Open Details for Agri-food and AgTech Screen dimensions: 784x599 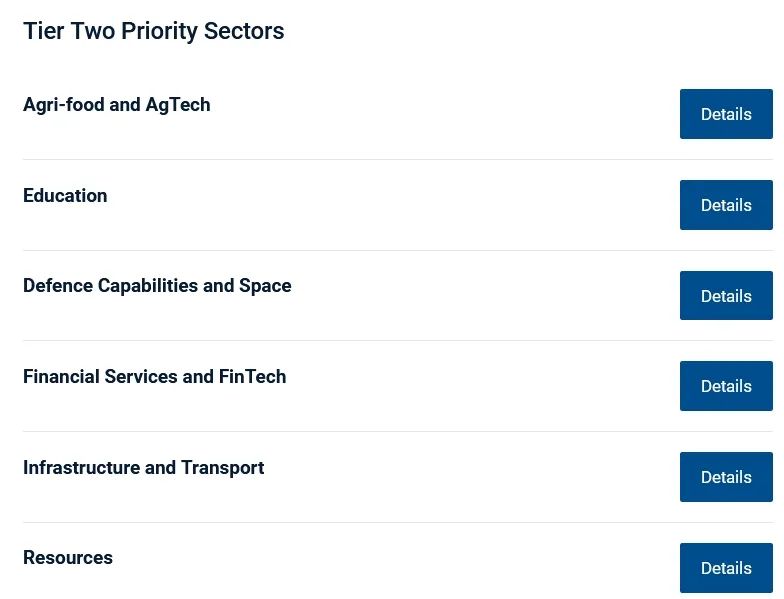click(x=726, y=114)
